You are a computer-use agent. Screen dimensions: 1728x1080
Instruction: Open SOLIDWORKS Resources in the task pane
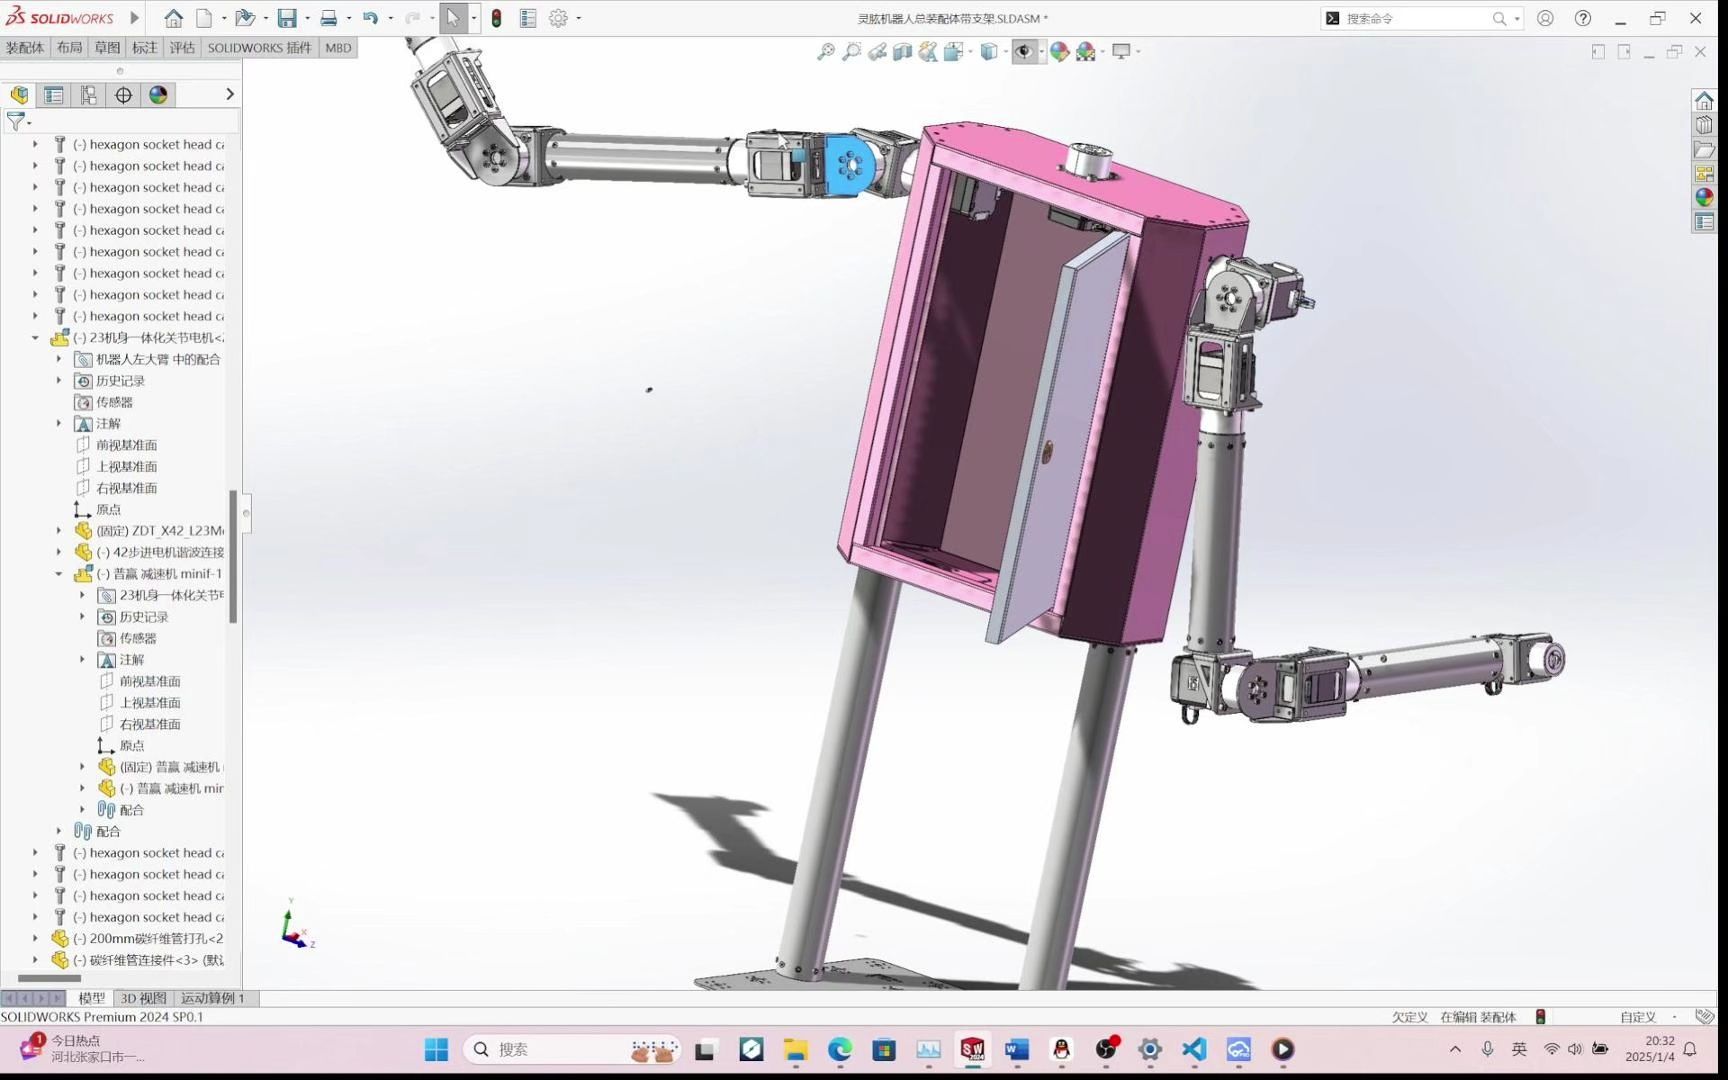click(1704, 101)
